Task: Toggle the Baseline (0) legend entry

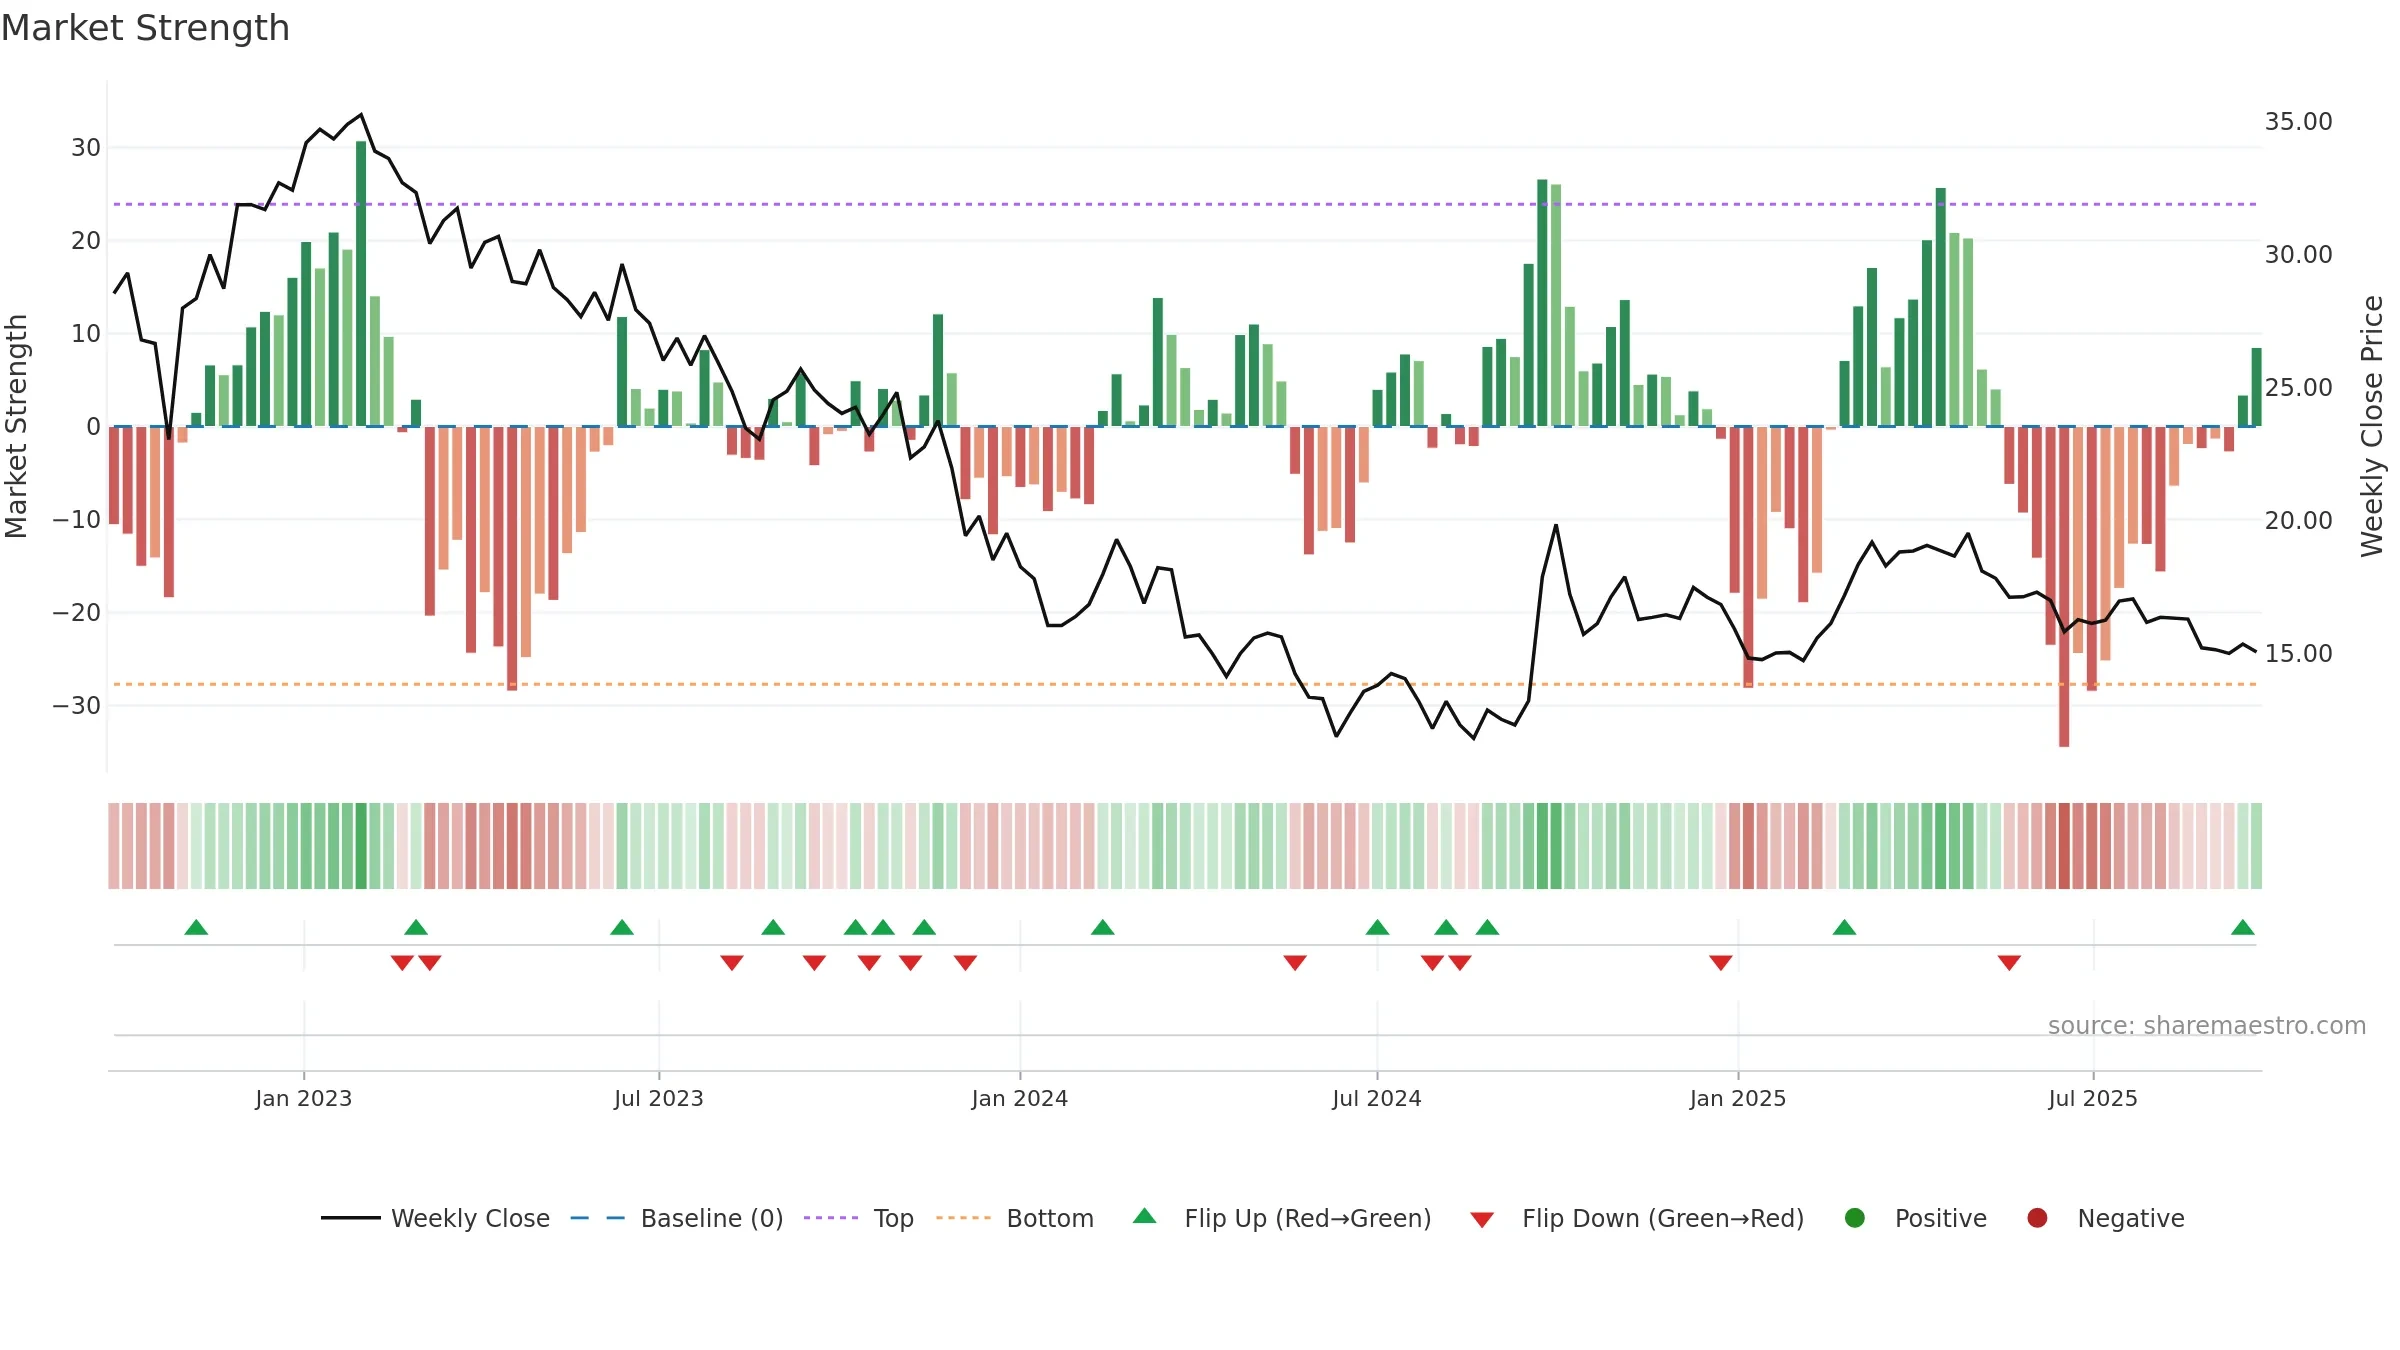Action: click(x=677, y=1218)
